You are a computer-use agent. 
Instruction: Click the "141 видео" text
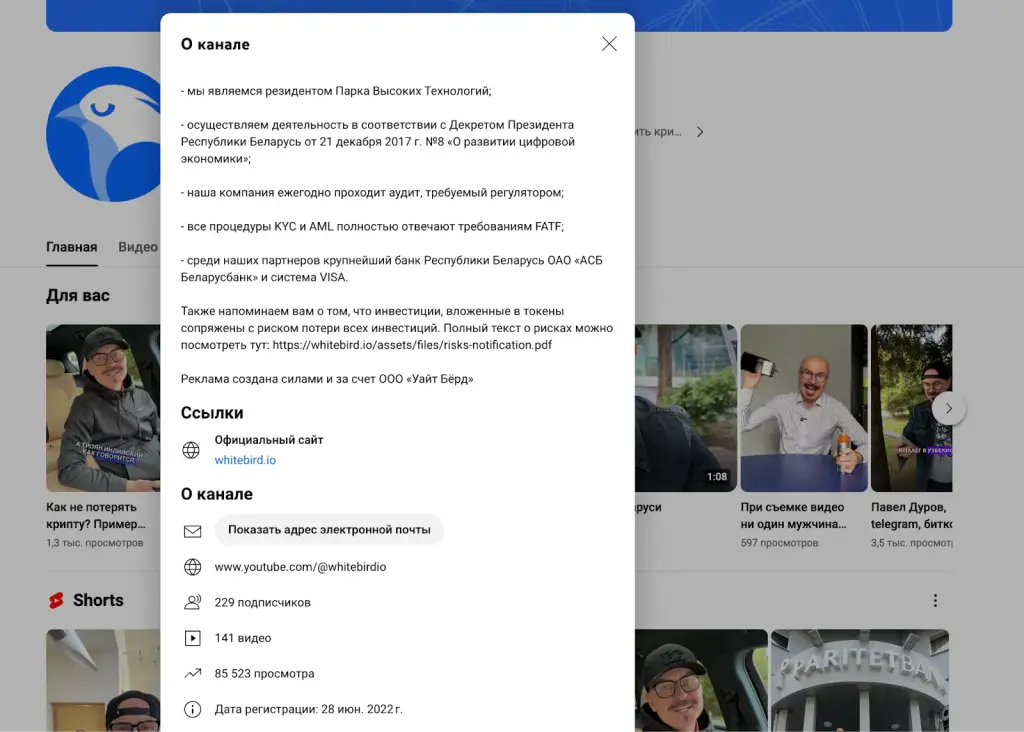coord(242,638)
